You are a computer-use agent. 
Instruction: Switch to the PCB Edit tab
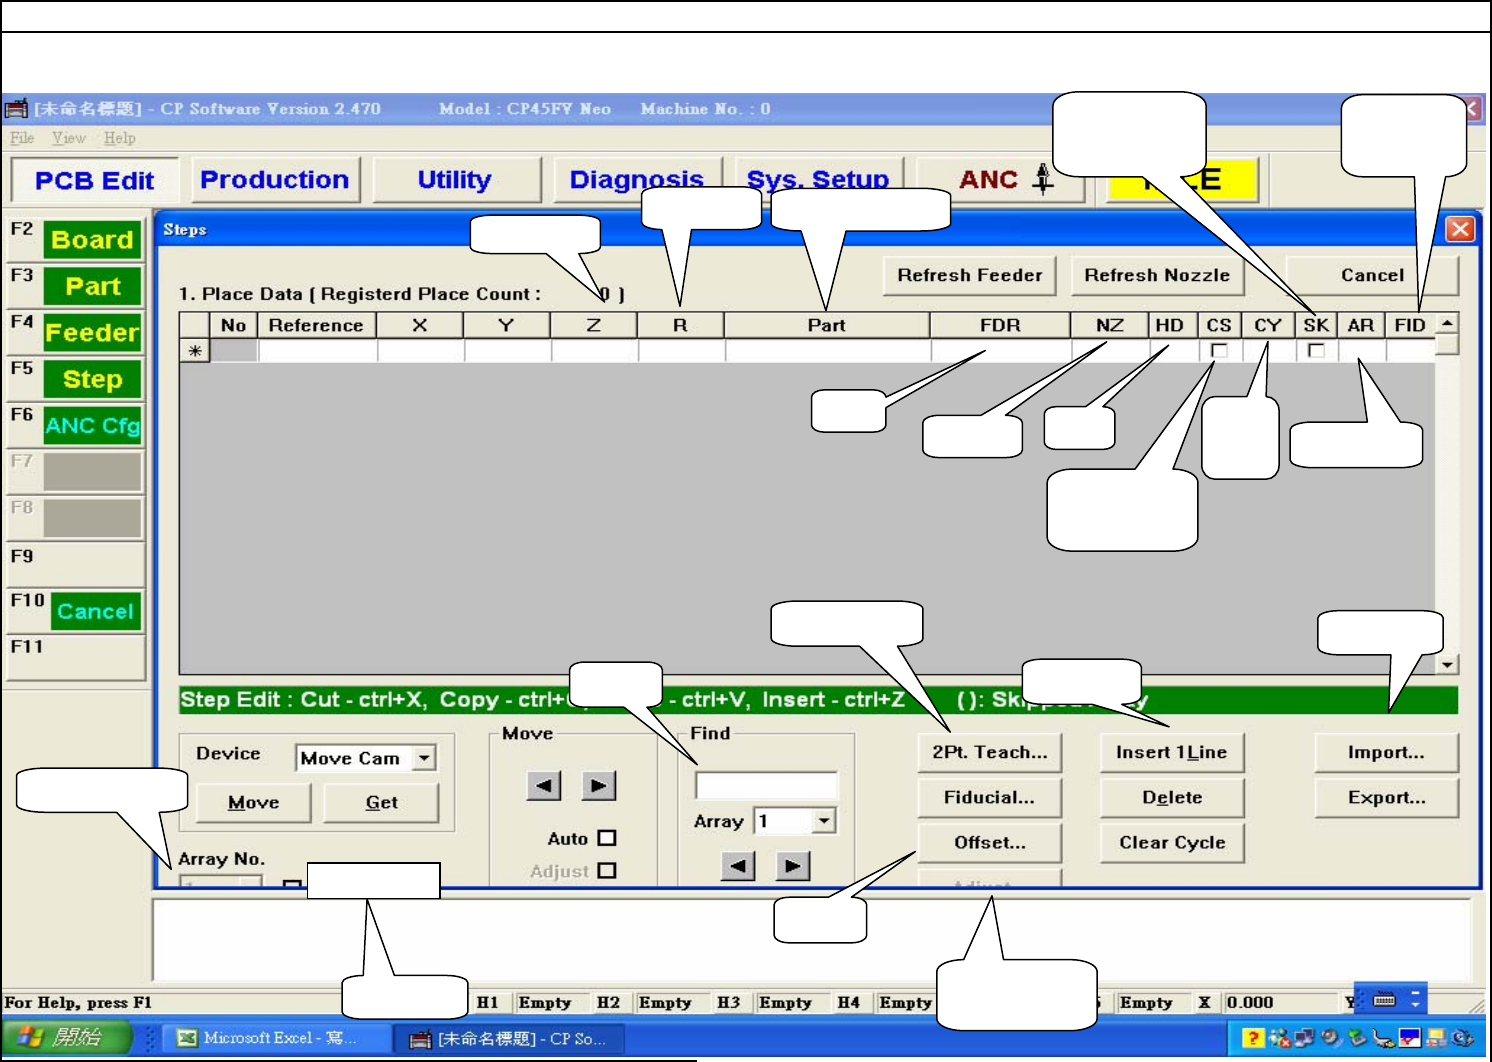coord(95,181)
